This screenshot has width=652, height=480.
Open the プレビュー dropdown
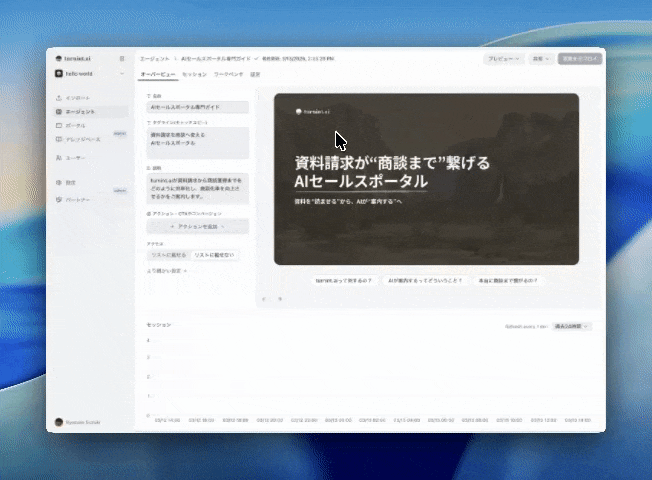pos(504,59)
